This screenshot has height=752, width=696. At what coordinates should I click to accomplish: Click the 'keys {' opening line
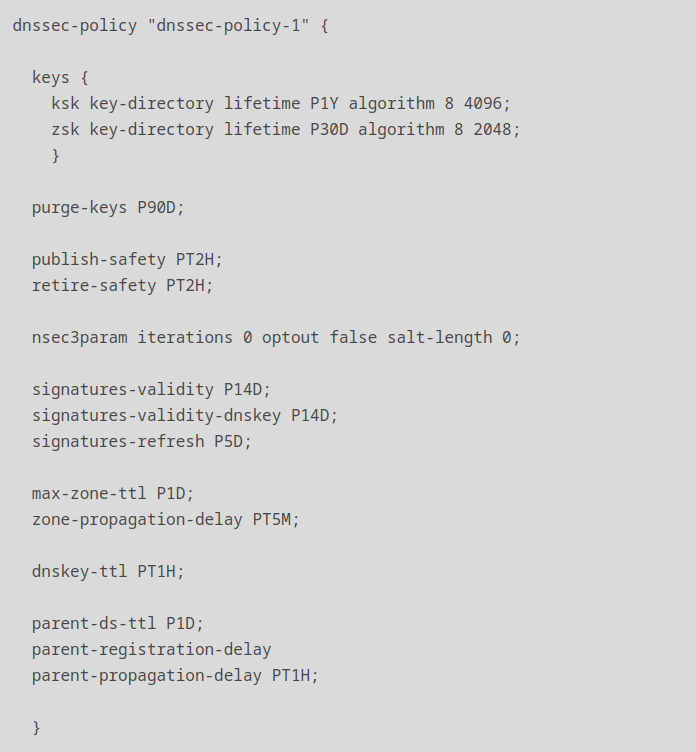[60, 77]
